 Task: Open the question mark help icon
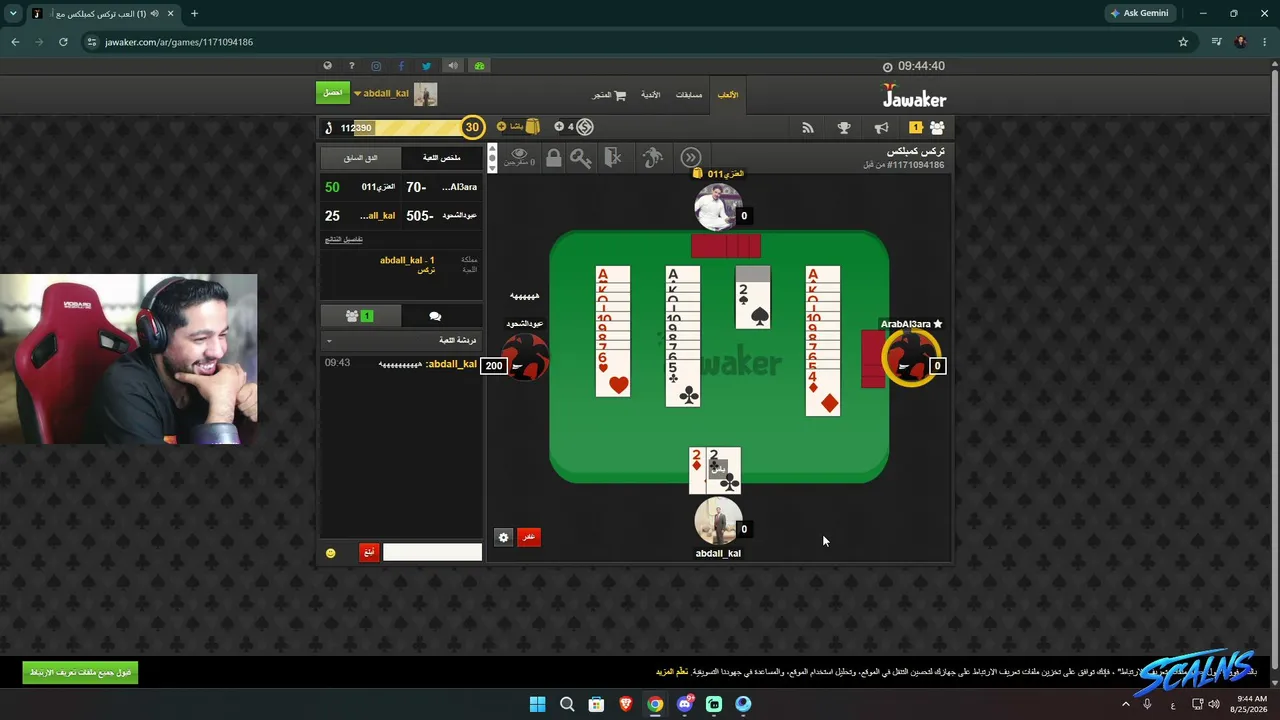coord(352,66)
